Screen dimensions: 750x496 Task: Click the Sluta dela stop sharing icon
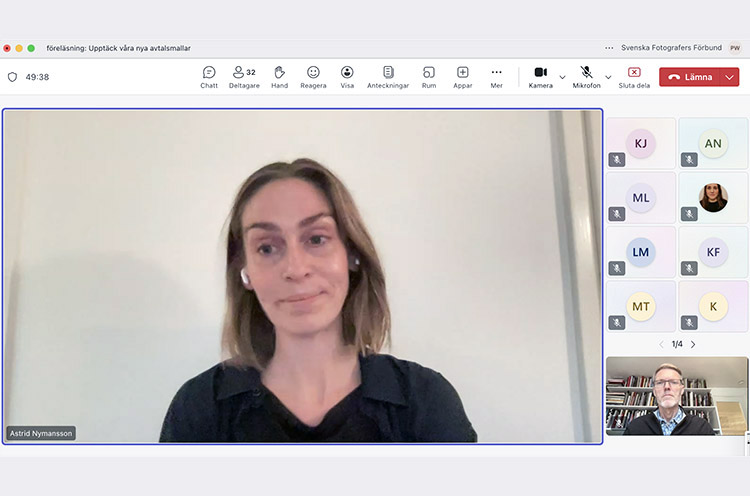click(x=634, y=77)
